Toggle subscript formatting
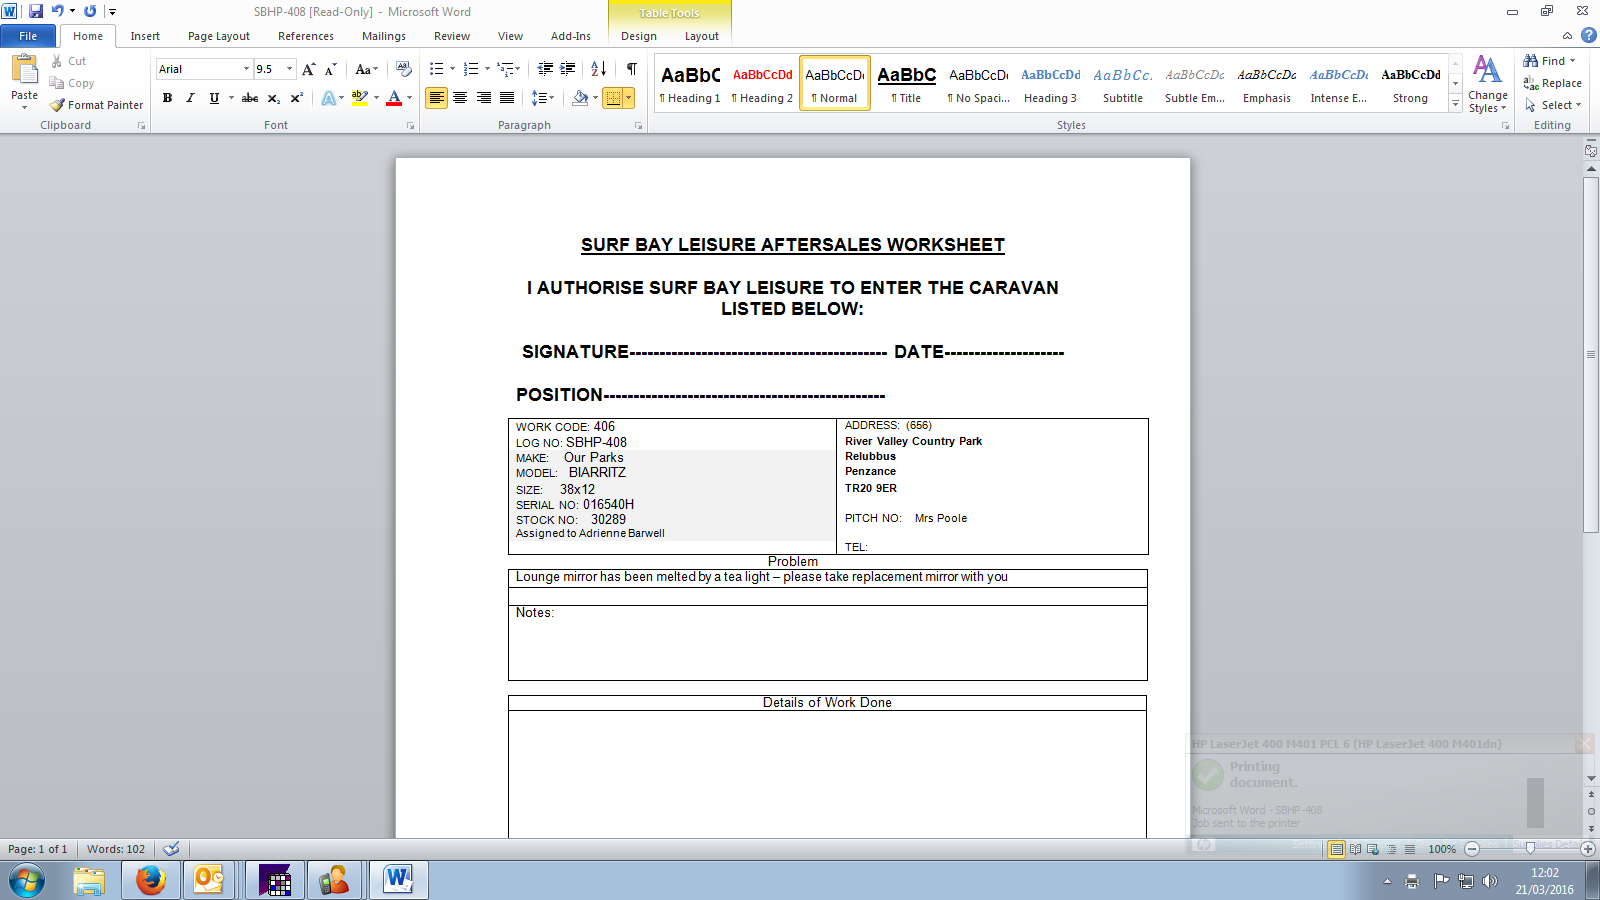The height and width of the screenshot is (900, 1600). pyautogui.click(x=273, y=98)
